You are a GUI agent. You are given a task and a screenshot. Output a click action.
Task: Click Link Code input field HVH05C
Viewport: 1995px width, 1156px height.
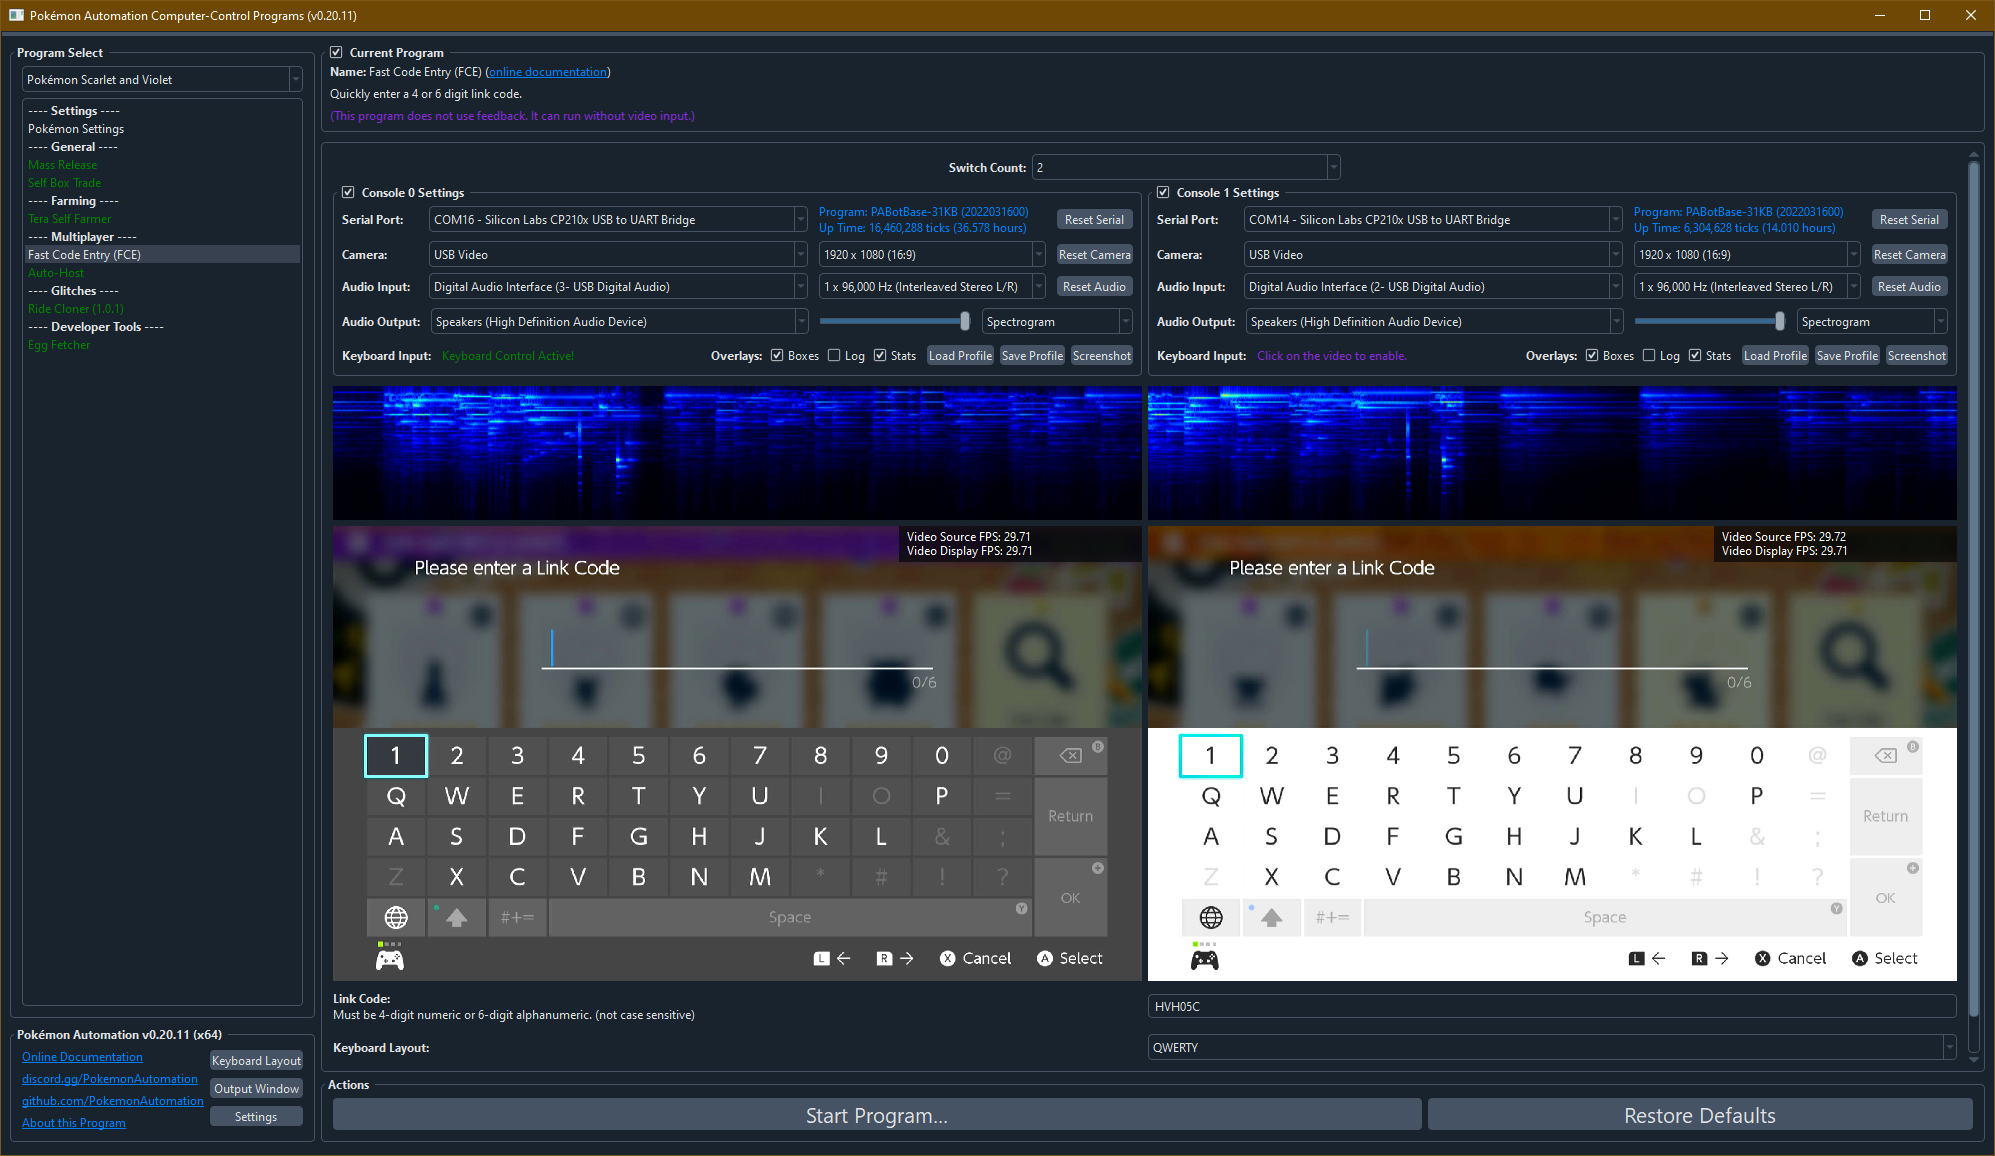tap(1550, 1006)
